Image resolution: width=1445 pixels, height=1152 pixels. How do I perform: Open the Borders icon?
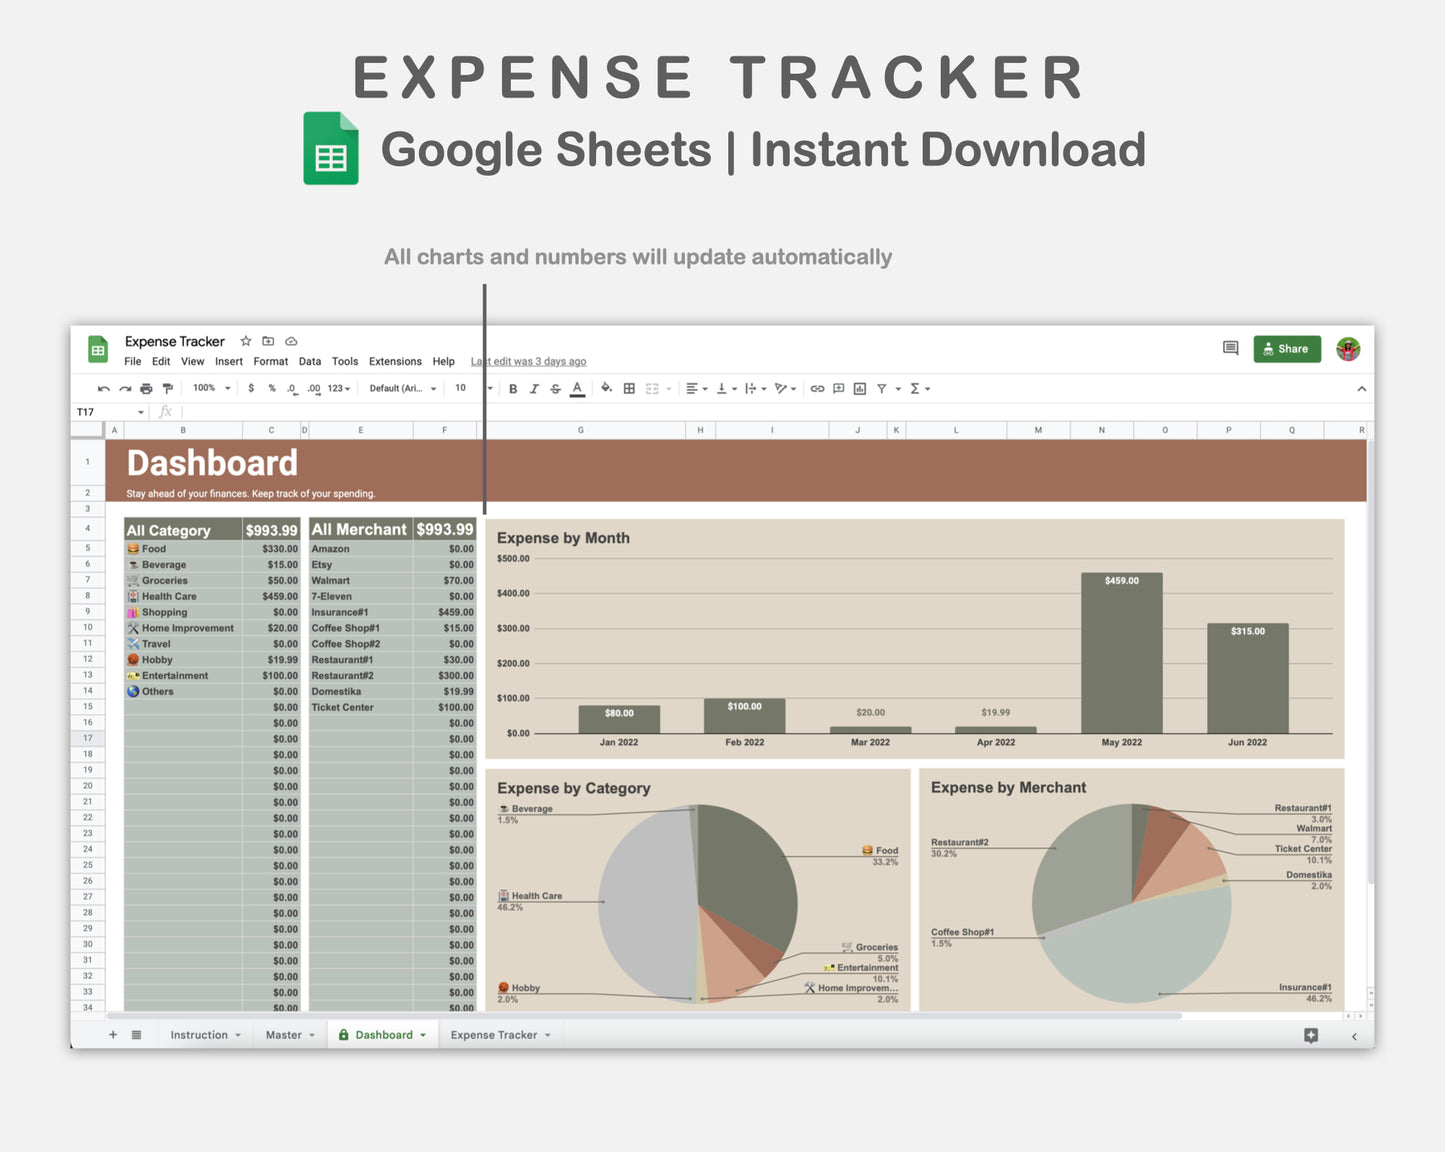[x=629, y=389]
